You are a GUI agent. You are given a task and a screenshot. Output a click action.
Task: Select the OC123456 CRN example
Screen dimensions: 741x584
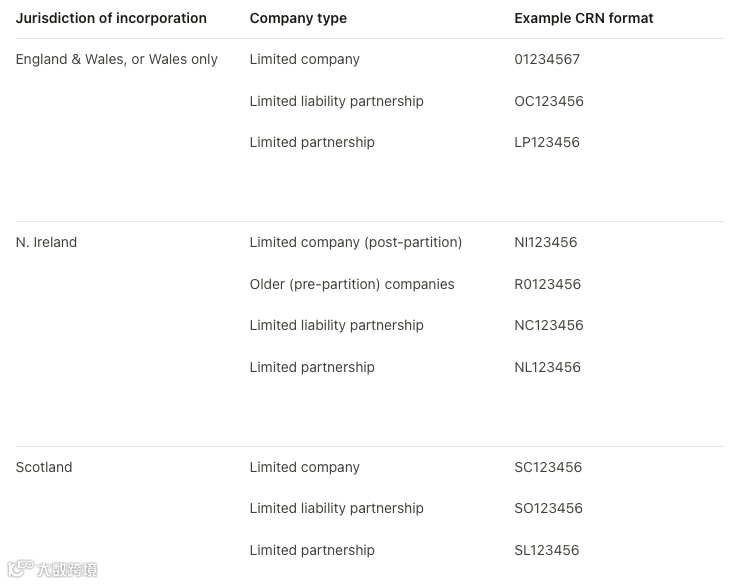549,101
